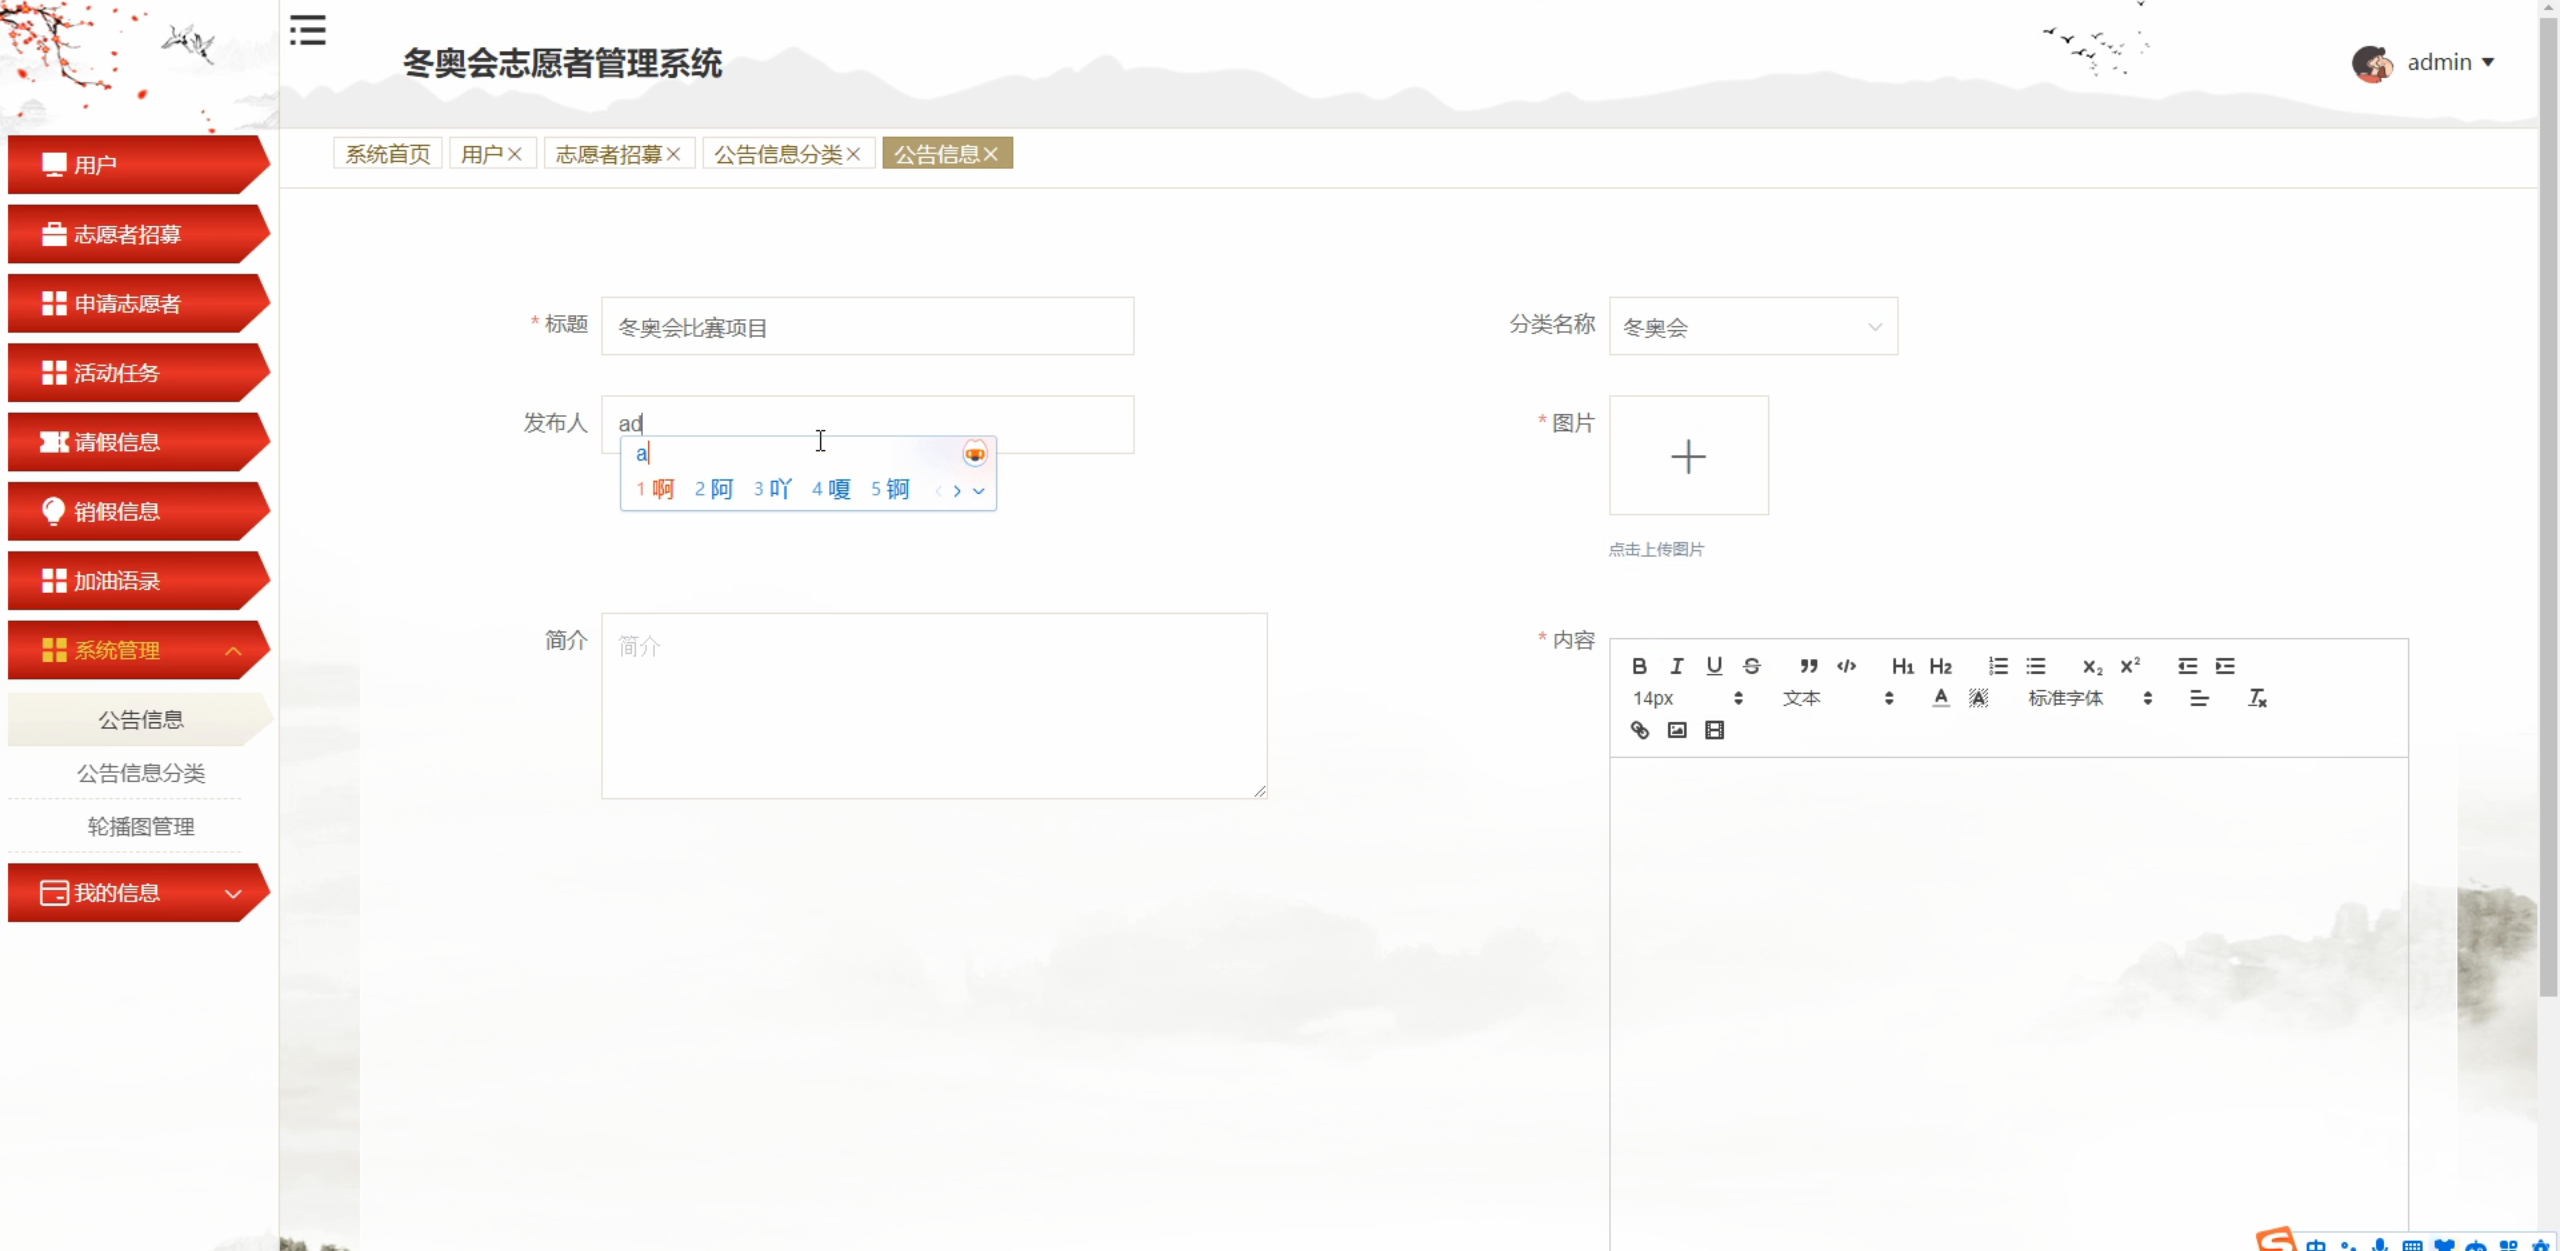Open 公告信息分类 in sidebar submenu
Screen dimensions: 2560x1251
coord(141,773)
